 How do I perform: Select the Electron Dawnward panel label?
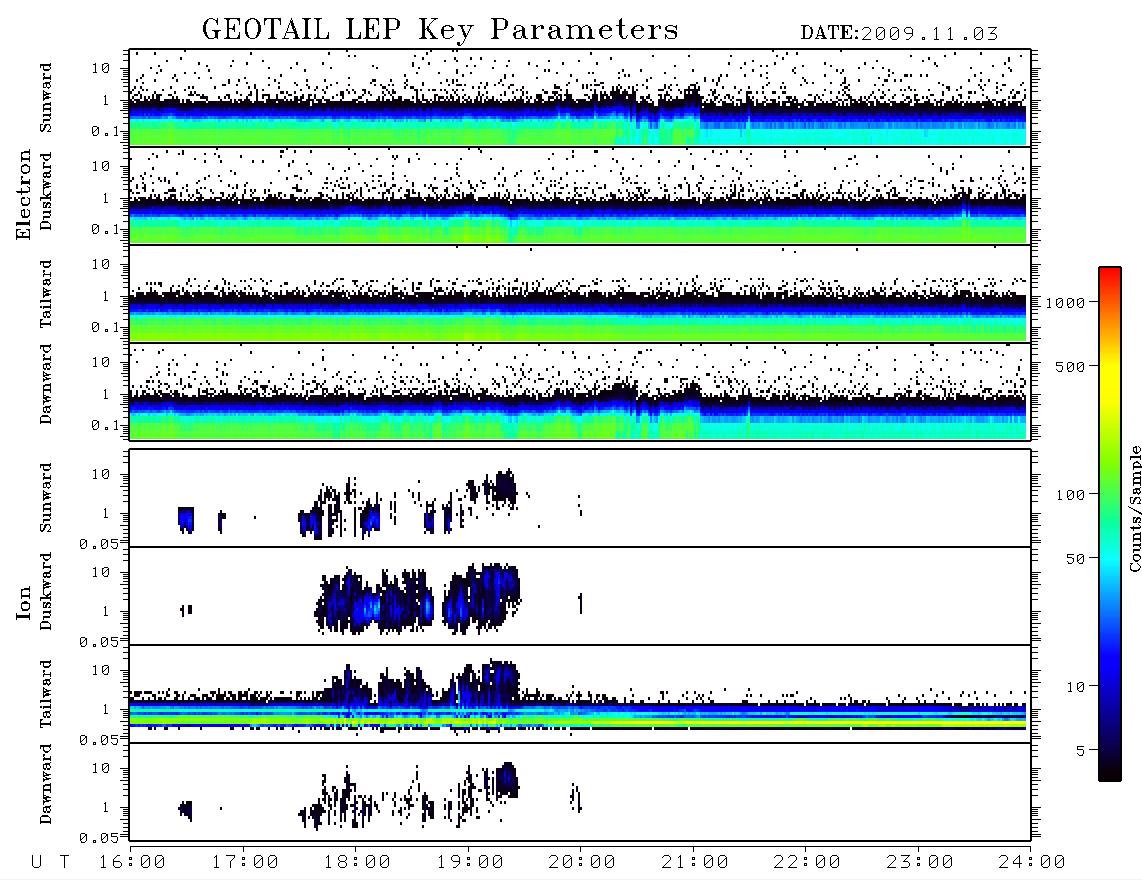46,384
